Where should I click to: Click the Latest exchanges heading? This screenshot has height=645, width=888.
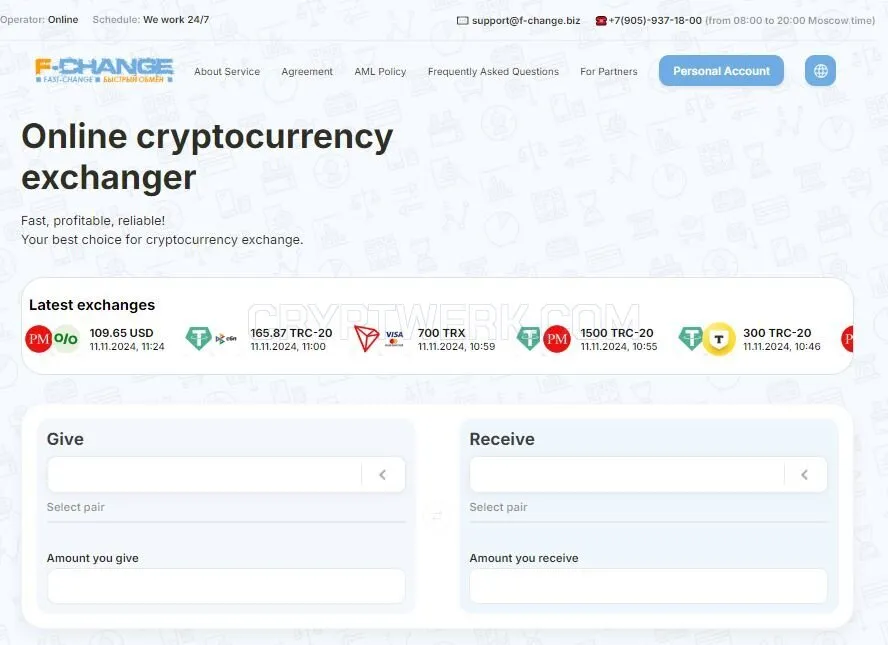(x=92, y=305)
